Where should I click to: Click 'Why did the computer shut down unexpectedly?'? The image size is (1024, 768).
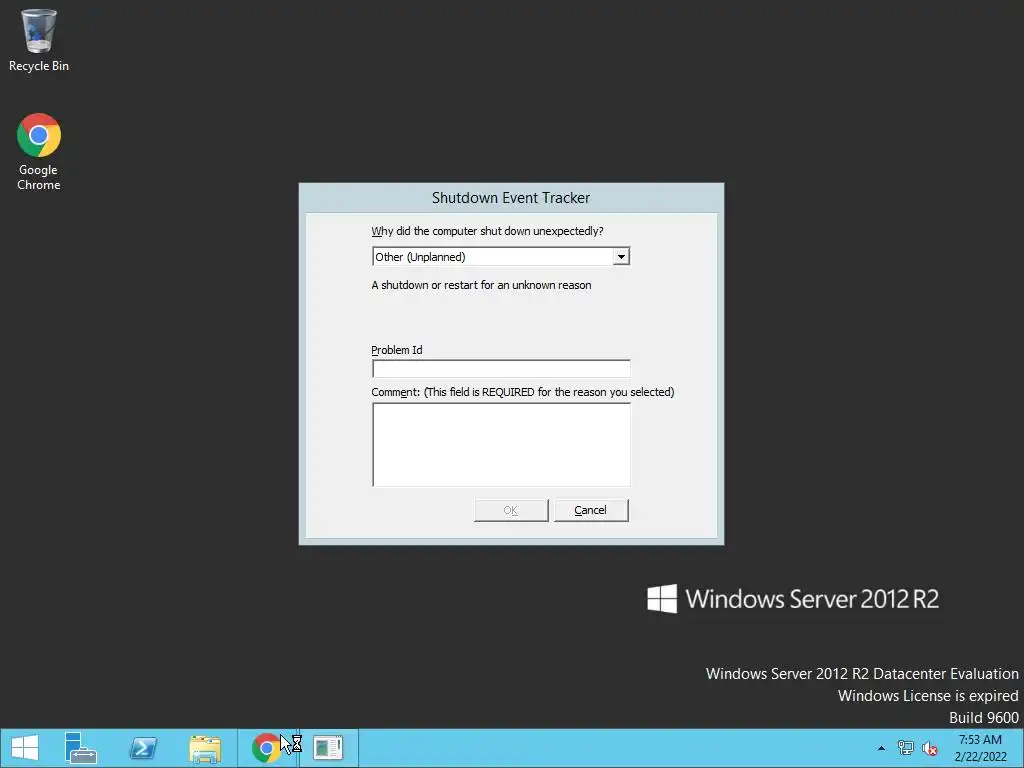[x=487, y=231]
